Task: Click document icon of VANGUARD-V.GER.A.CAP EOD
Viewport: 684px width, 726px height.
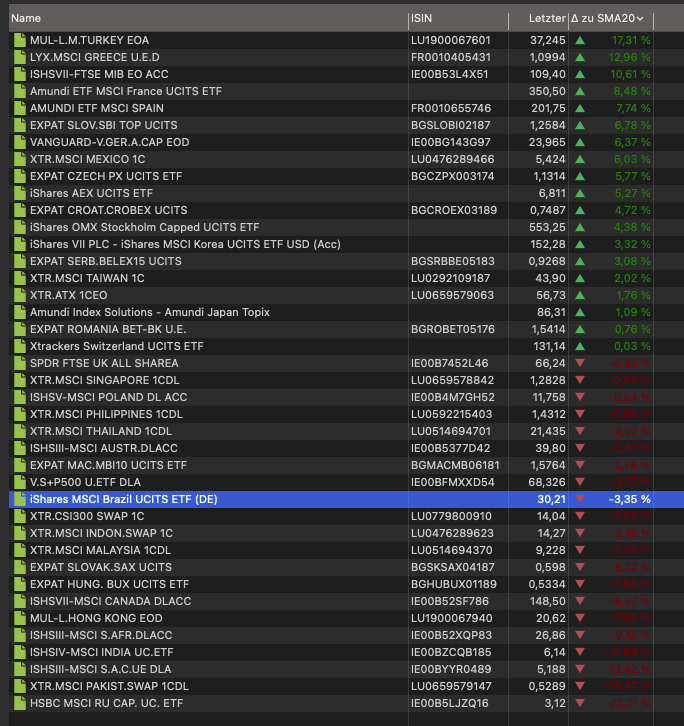Action: click(x=20, y=142)
